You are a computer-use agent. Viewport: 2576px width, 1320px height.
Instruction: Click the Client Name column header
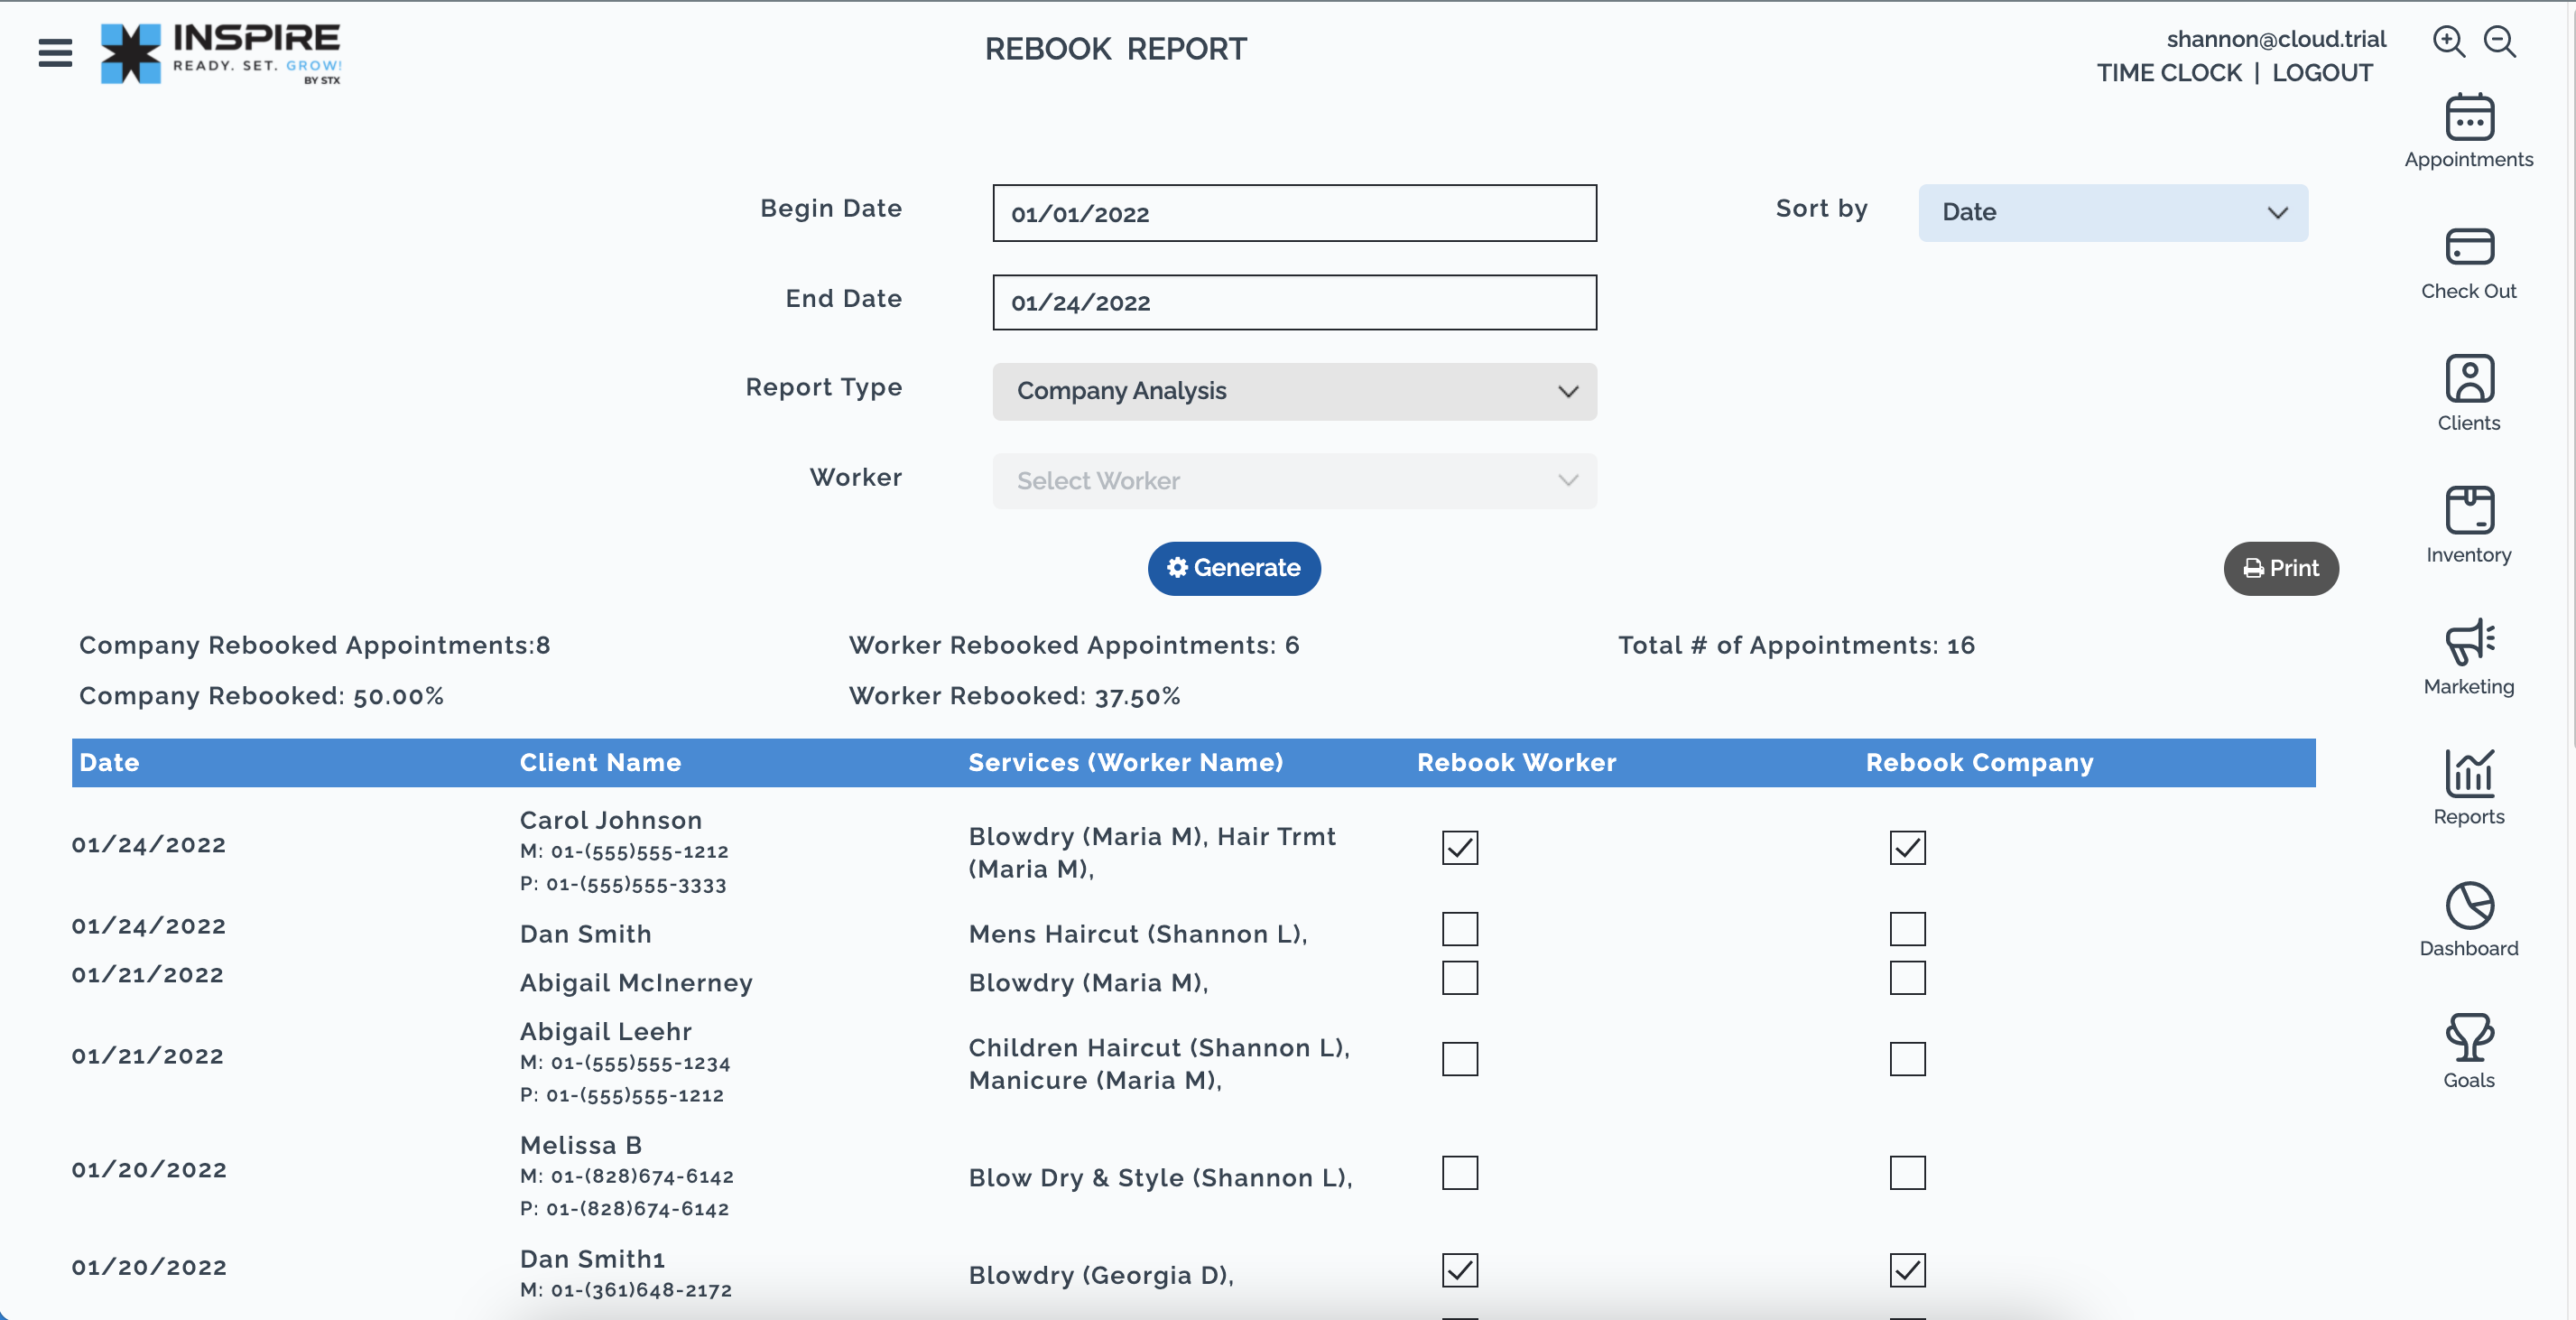click(x=600, y=762)
